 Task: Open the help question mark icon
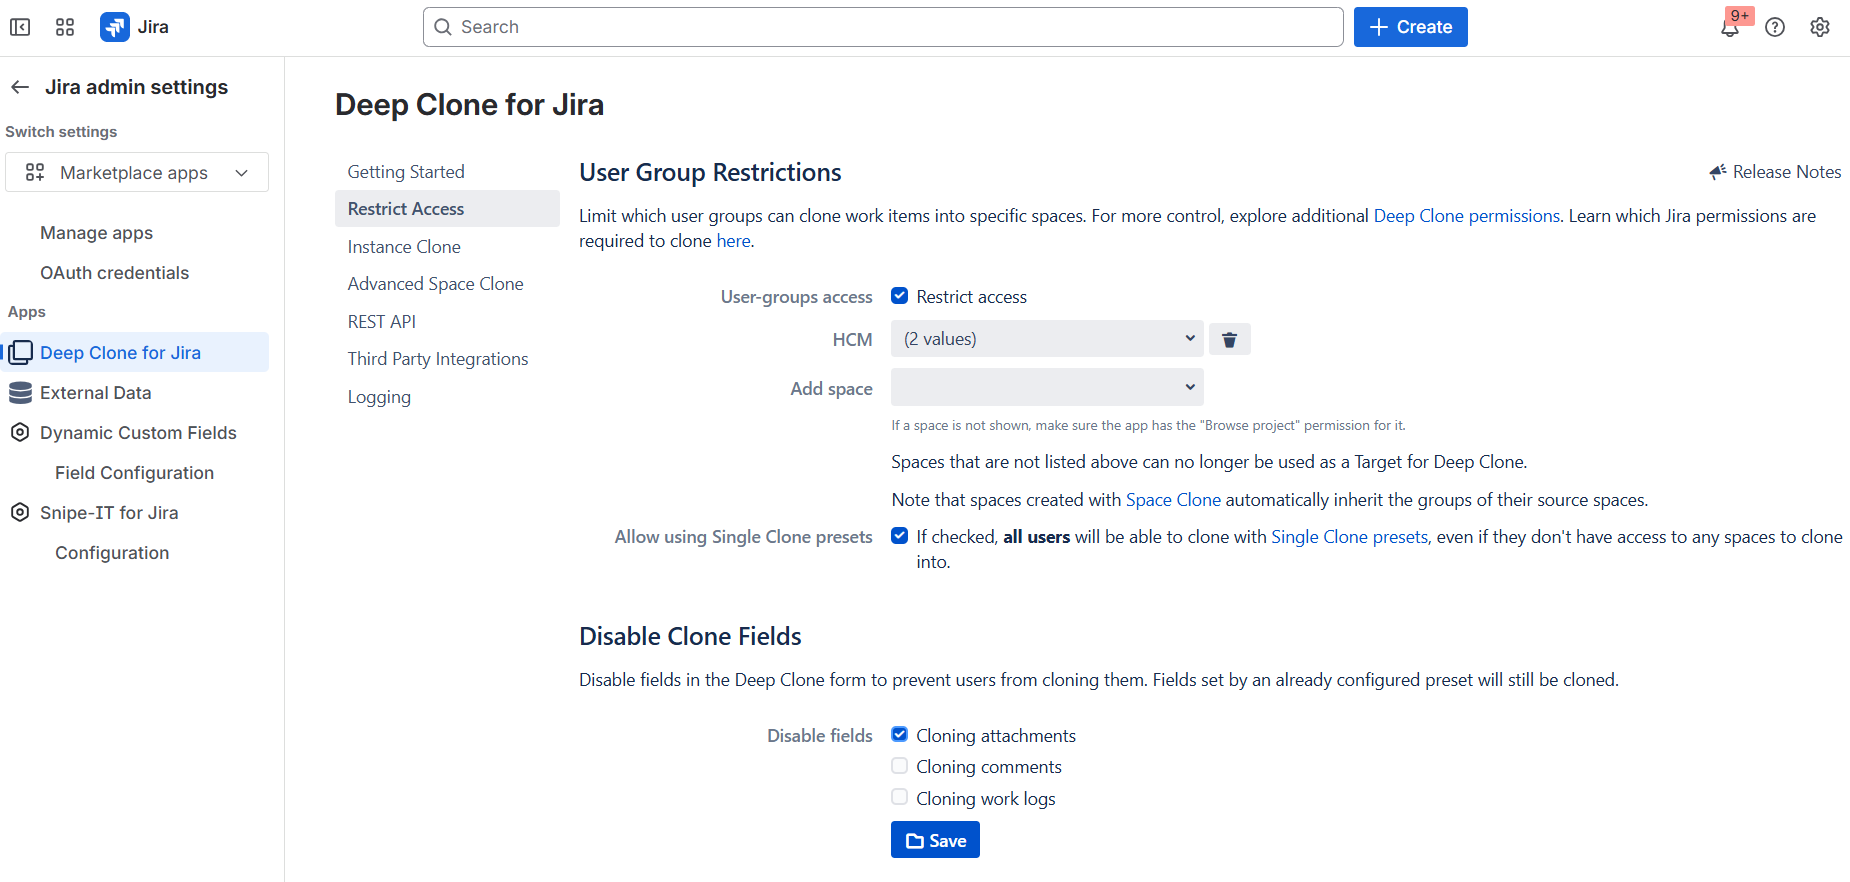click(1775, 27)
